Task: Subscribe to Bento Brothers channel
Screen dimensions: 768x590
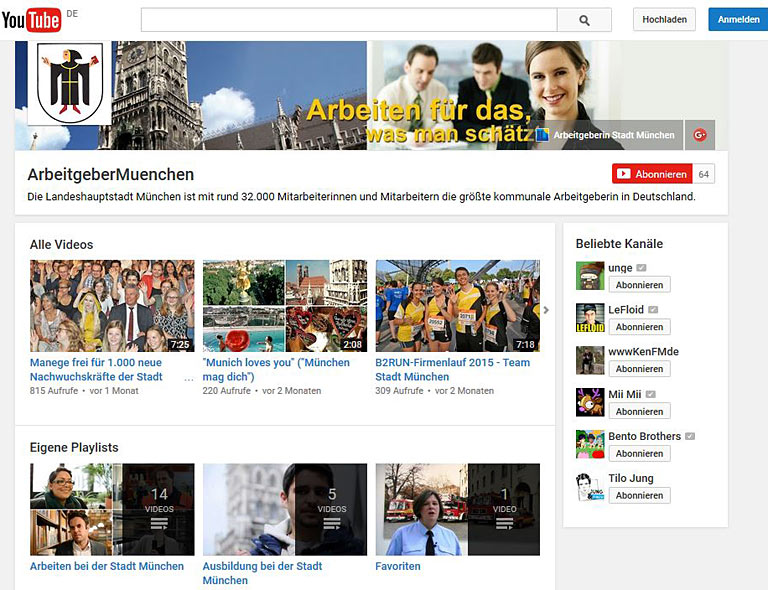Action: pos(639,454)
